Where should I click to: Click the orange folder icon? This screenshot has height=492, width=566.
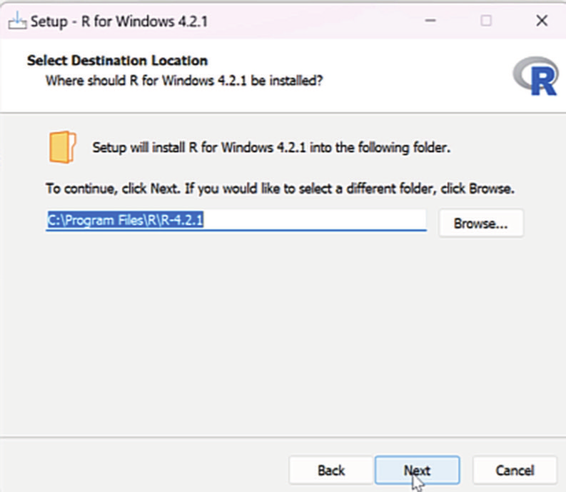[x=62, y=147]
